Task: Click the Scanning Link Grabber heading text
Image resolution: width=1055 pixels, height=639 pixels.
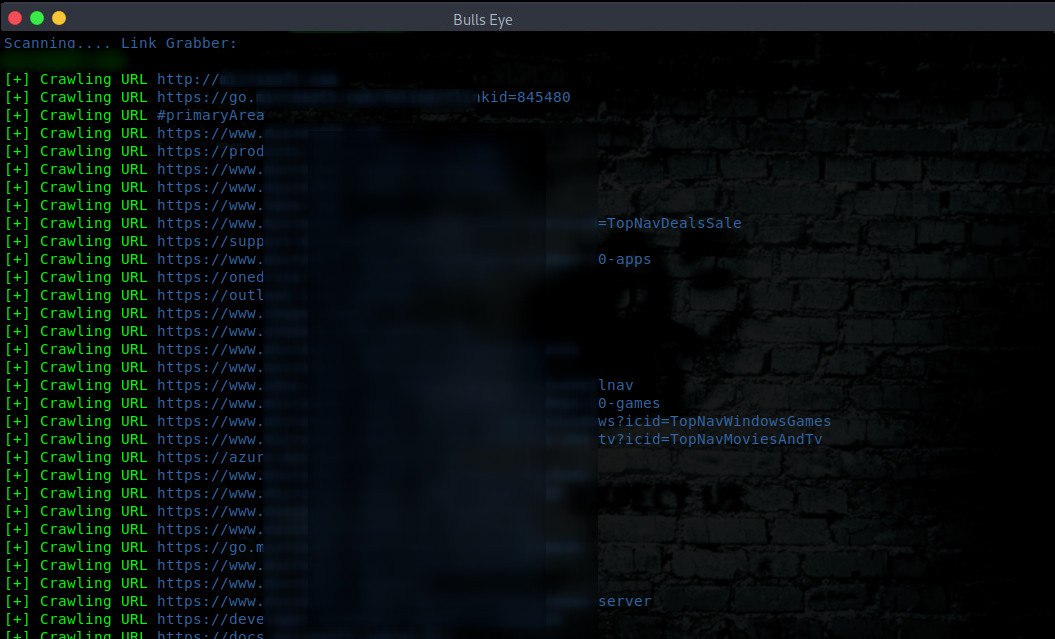Action: (120, 43)
